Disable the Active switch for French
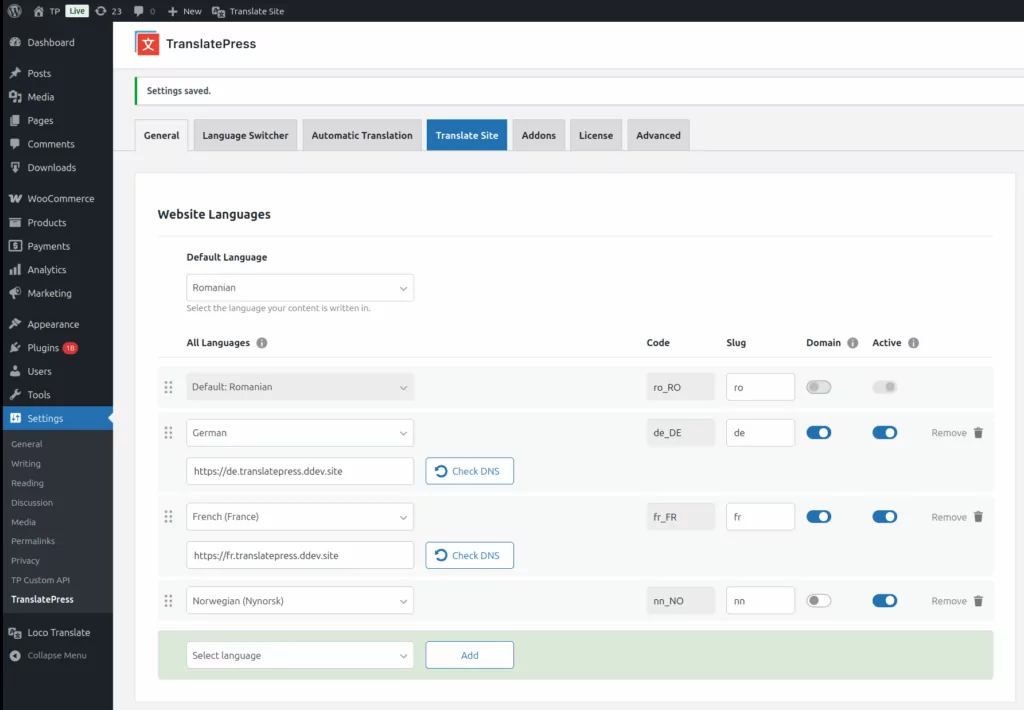Screen dimensions: 1024x710 pos(884,517)
